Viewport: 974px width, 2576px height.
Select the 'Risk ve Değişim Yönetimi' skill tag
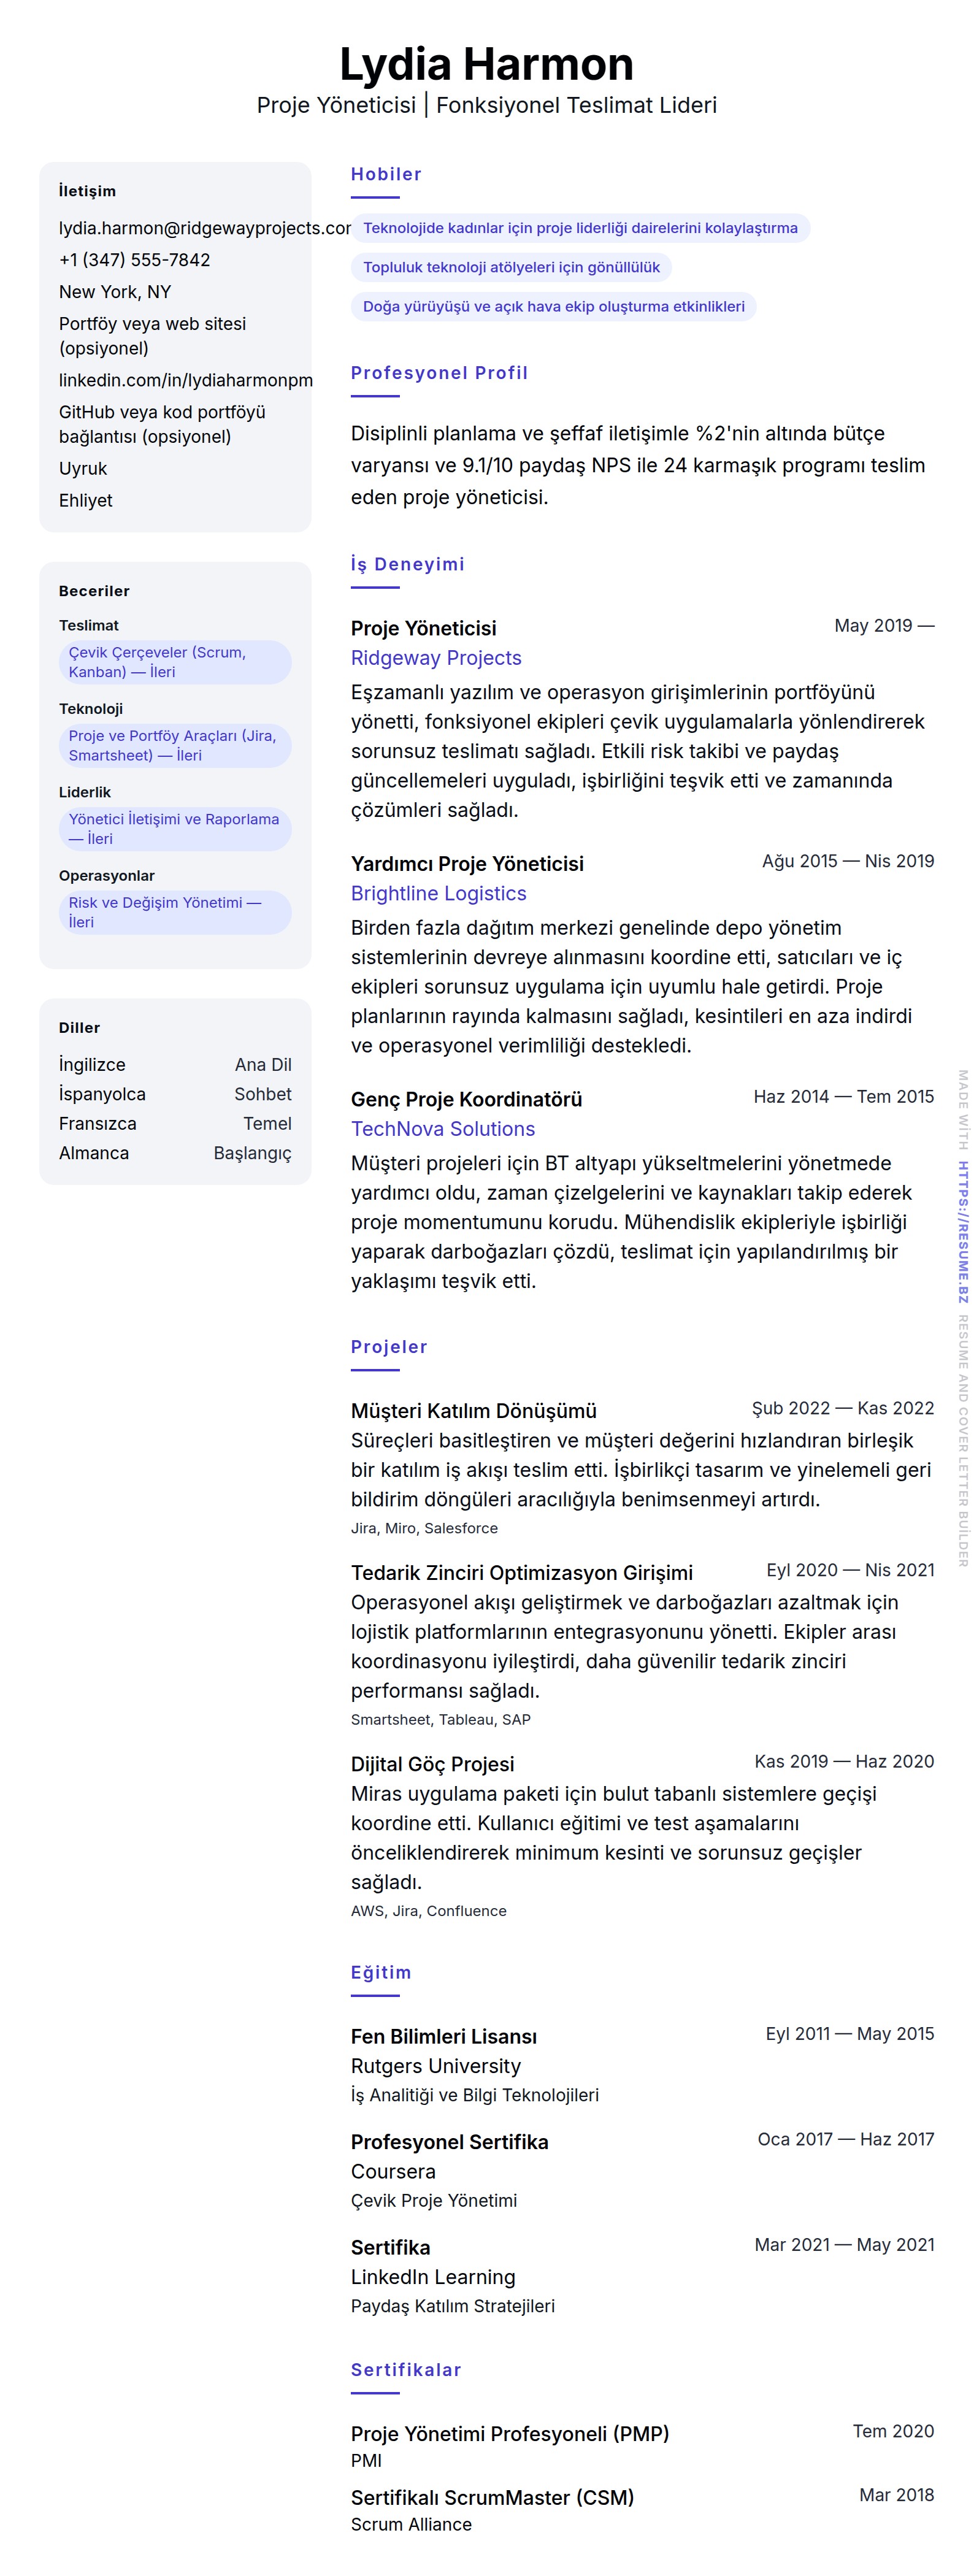point(175,912)
